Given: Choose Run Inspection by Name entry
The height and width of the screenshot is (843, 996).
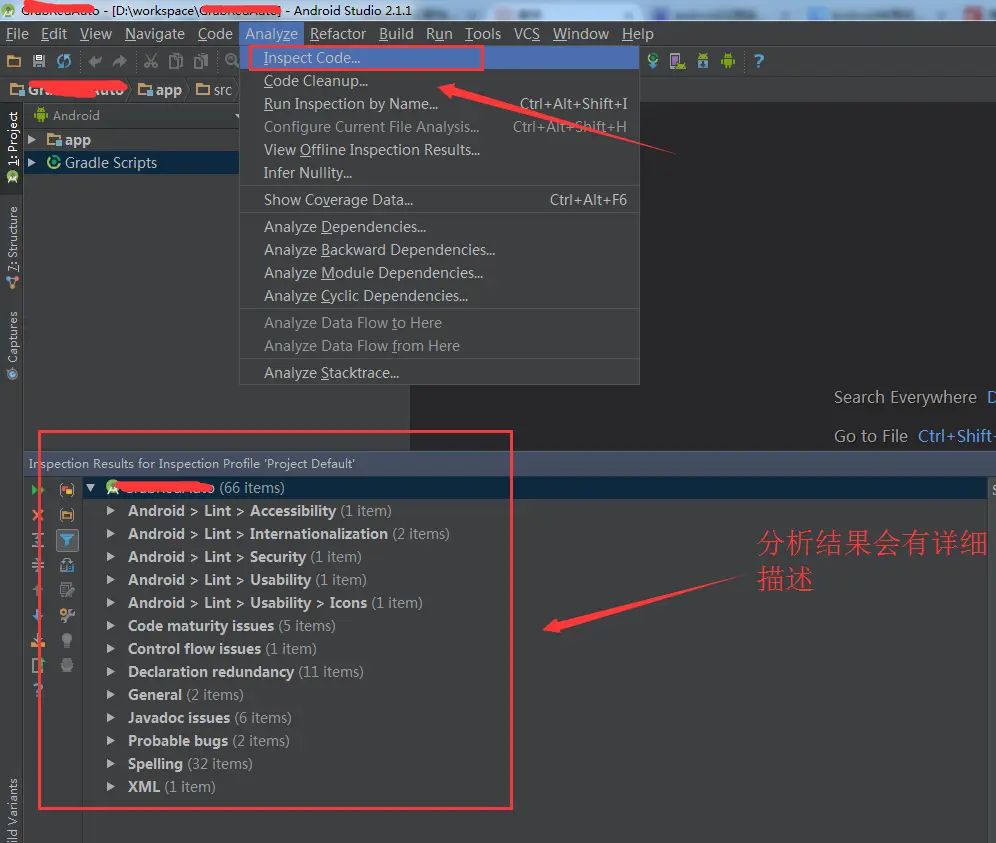Looking at the screenshot, I should (x=440, y=104).
